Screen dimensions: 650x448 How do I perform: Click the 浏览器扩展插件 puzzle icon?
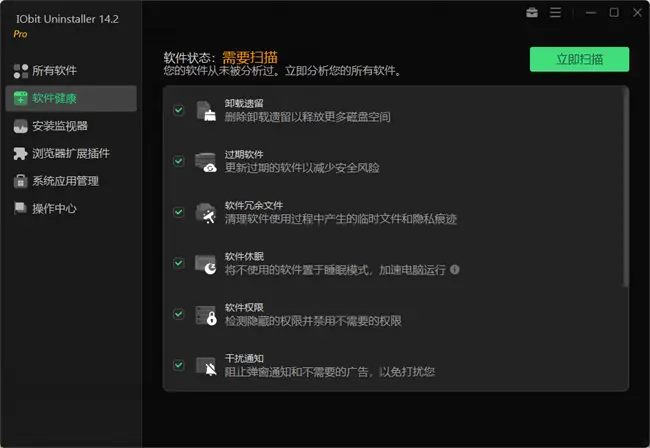tap(20, 154)
